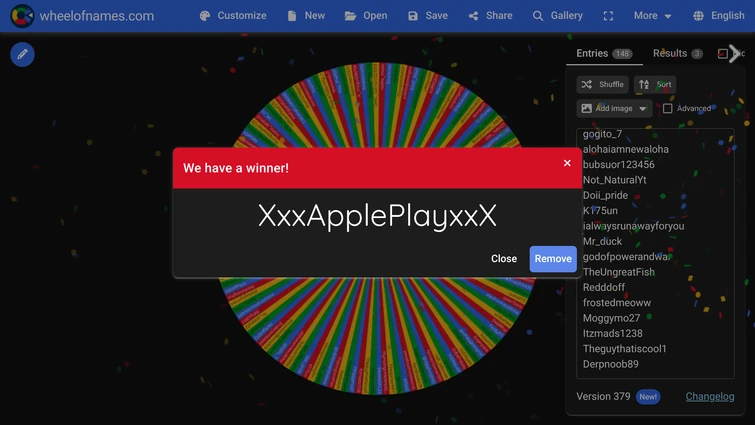Click the wheelofnames.com logo icon
Screen dimensions: 755x425
(x=22, y=16)
